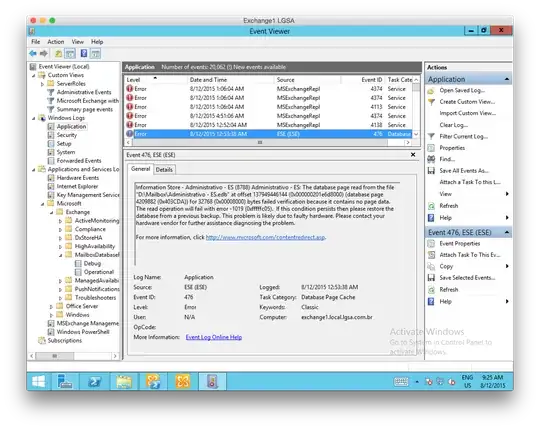Open the Event Log Online Help link
Screen dimensions: 540x429
[214, 337]
